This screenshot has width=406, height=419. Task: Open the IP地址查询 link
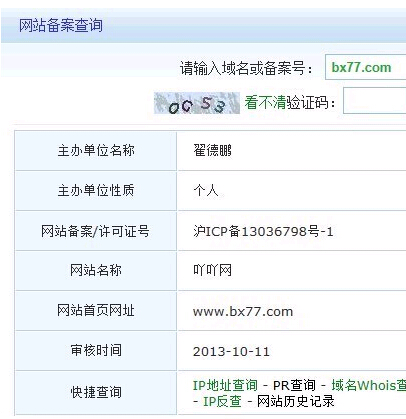click(225, 385)
